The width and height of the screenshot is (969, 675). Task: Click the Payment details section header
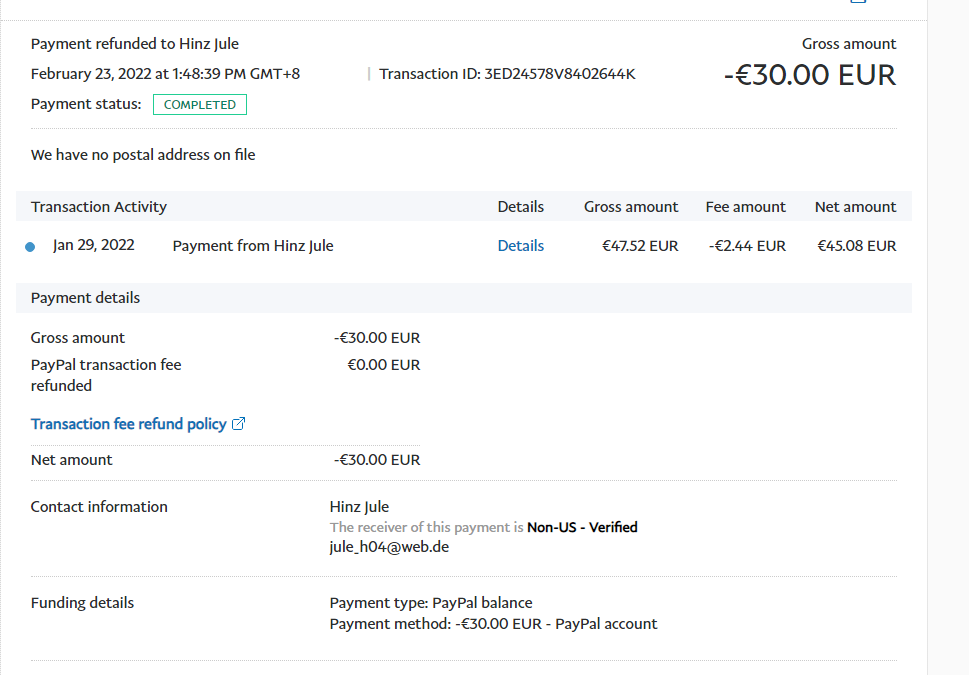(86, 298)
